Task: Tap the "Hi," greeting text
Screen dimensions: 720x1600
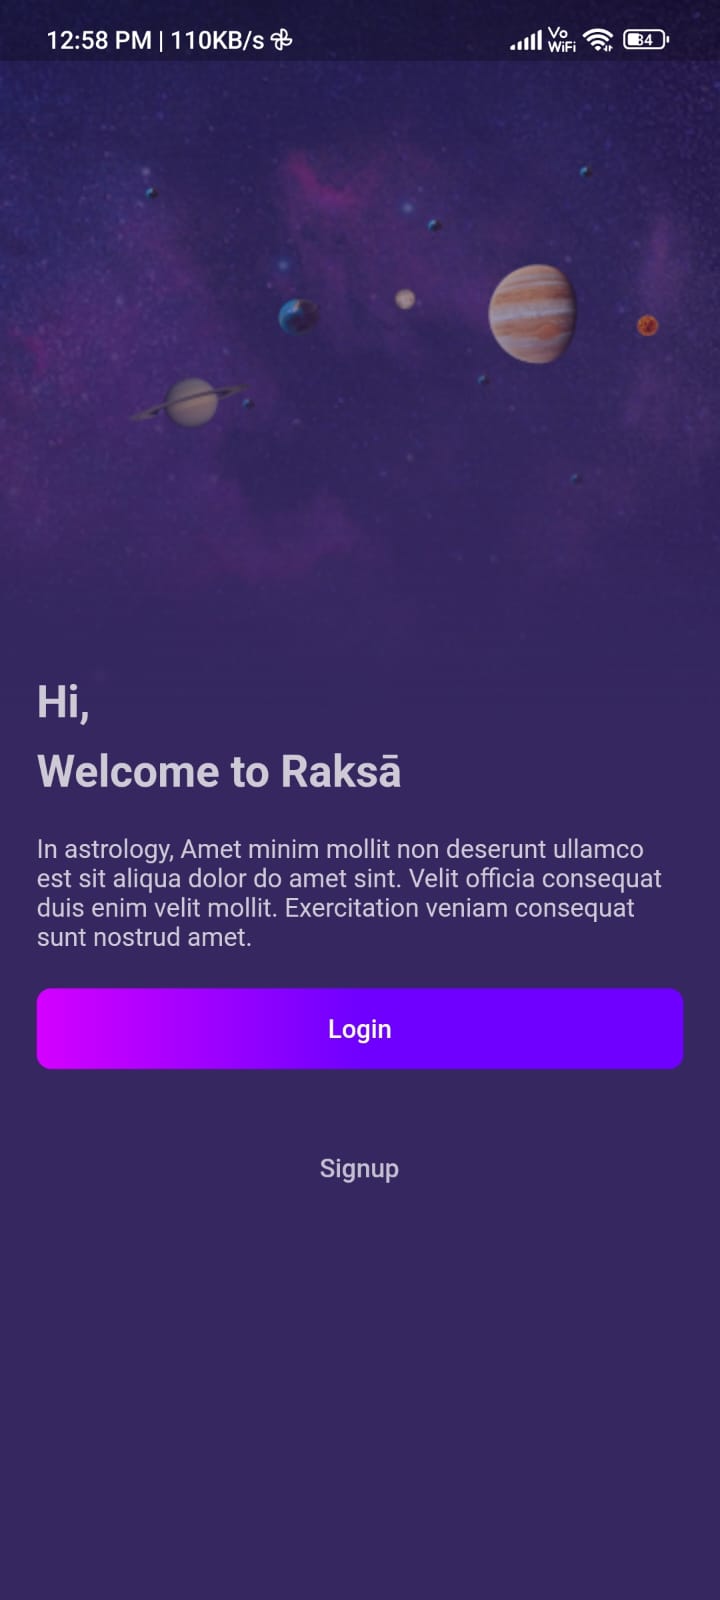Action: [63, 702]
